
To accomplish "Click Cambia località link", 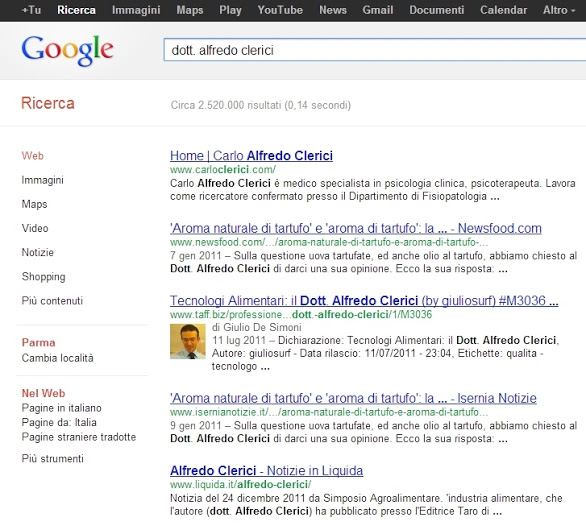I will (58, 358).
